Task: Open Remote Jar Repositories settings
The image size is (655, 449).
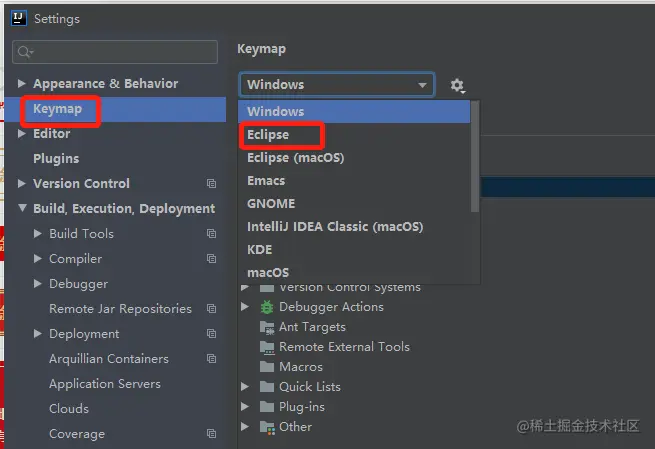Action: tap(120, 309)
